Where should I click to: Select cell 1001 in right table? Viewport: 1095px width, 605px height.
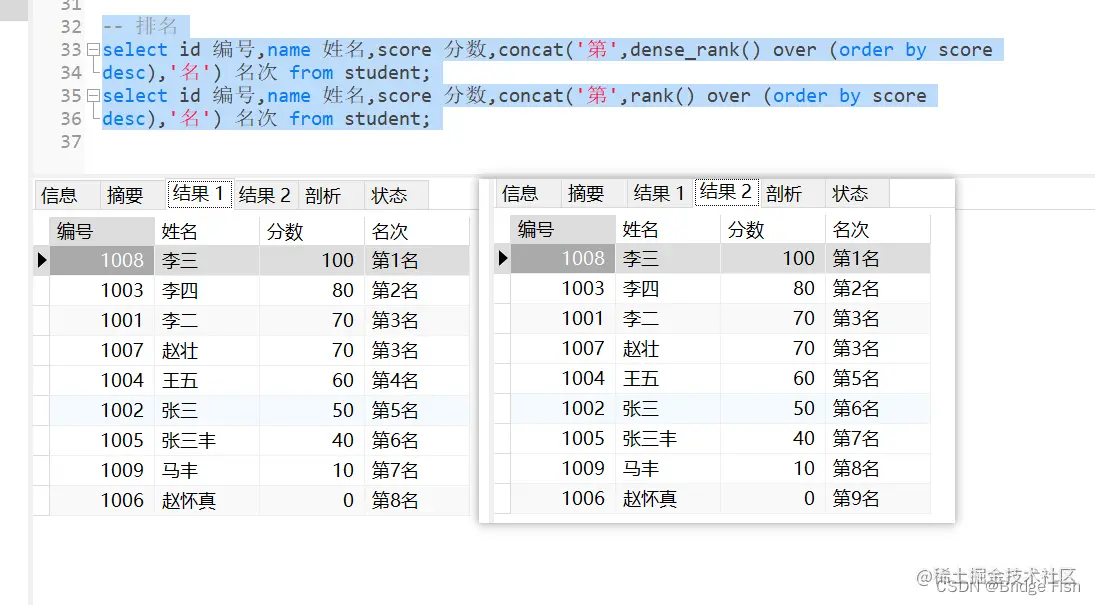[563, 318]
